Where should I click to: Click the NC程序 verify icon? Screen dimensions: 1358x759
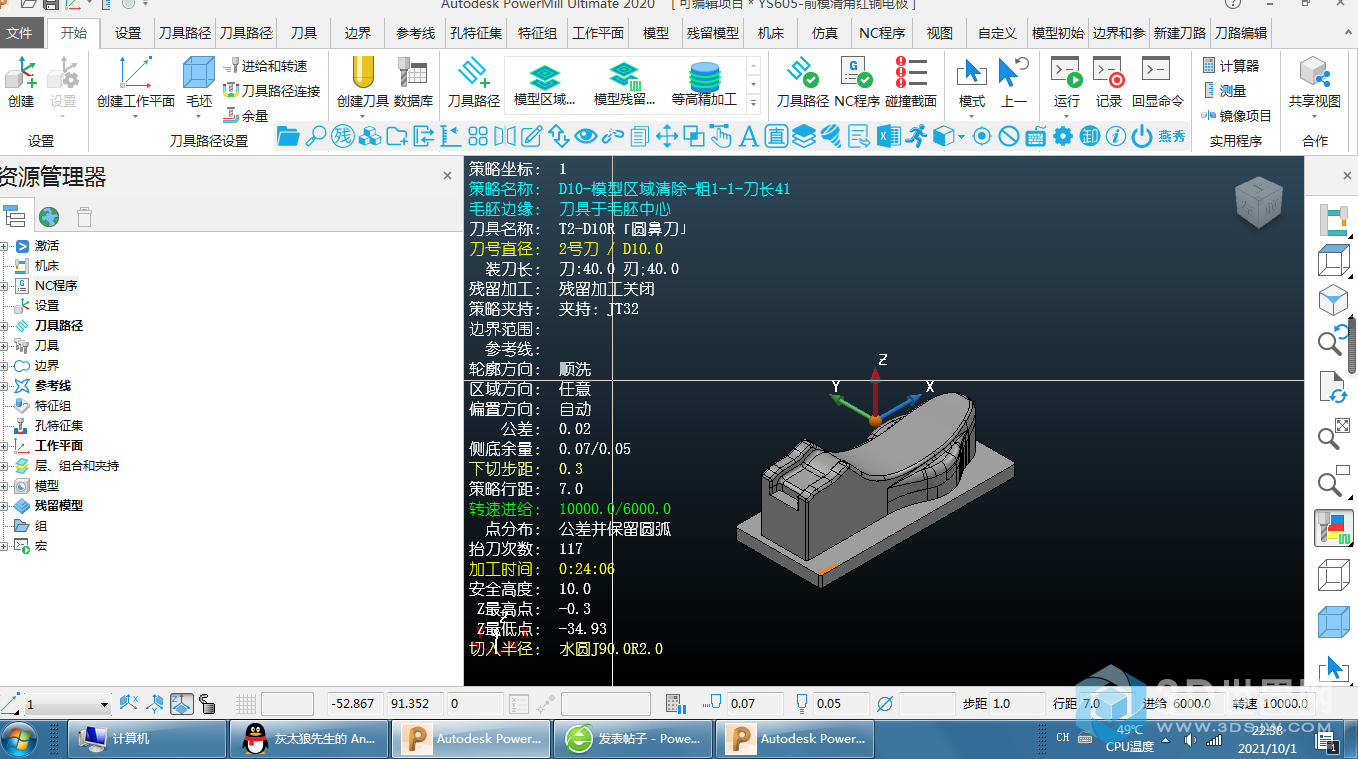[x=857, y=81]
